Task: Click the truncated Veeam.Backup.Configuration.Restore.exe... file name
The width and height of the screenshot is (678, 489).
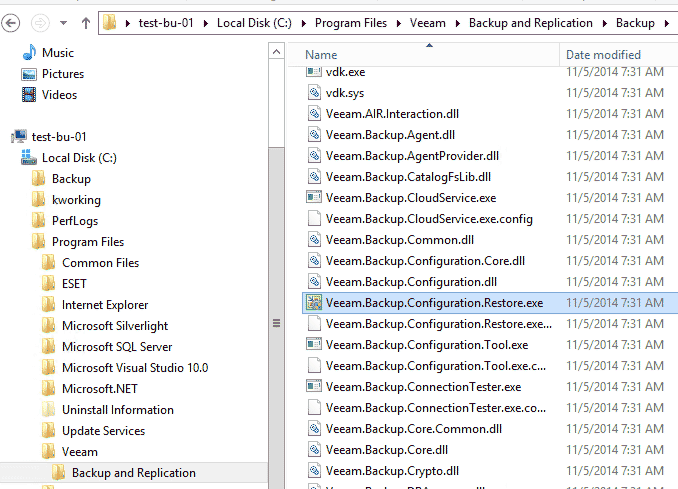Action: click(x=439, y=324)
